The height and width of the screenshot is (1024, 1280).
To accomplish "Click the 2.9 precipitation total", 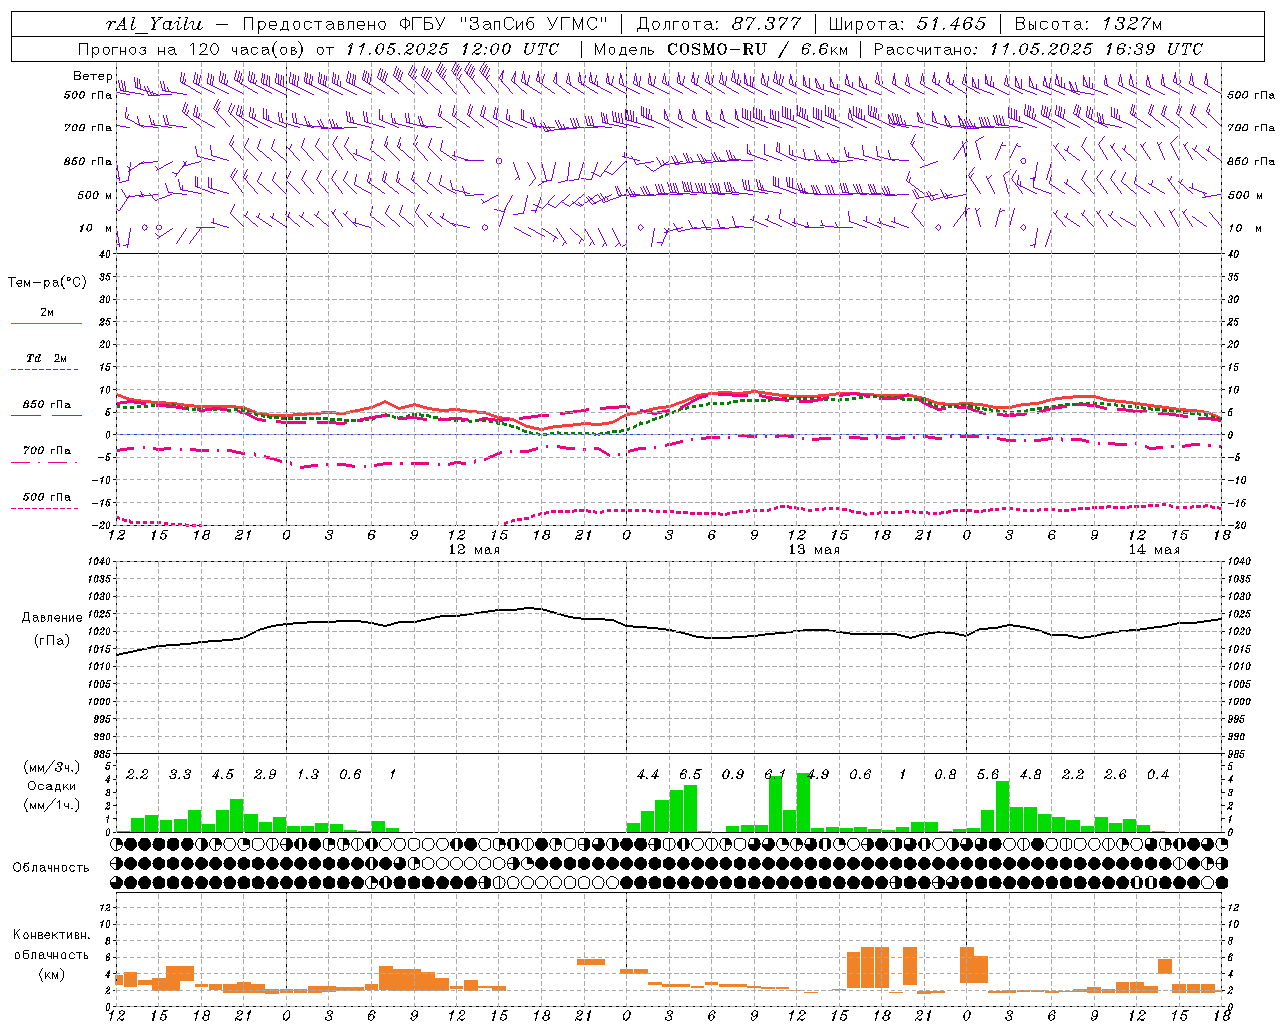I will click(x=265, y=775).
